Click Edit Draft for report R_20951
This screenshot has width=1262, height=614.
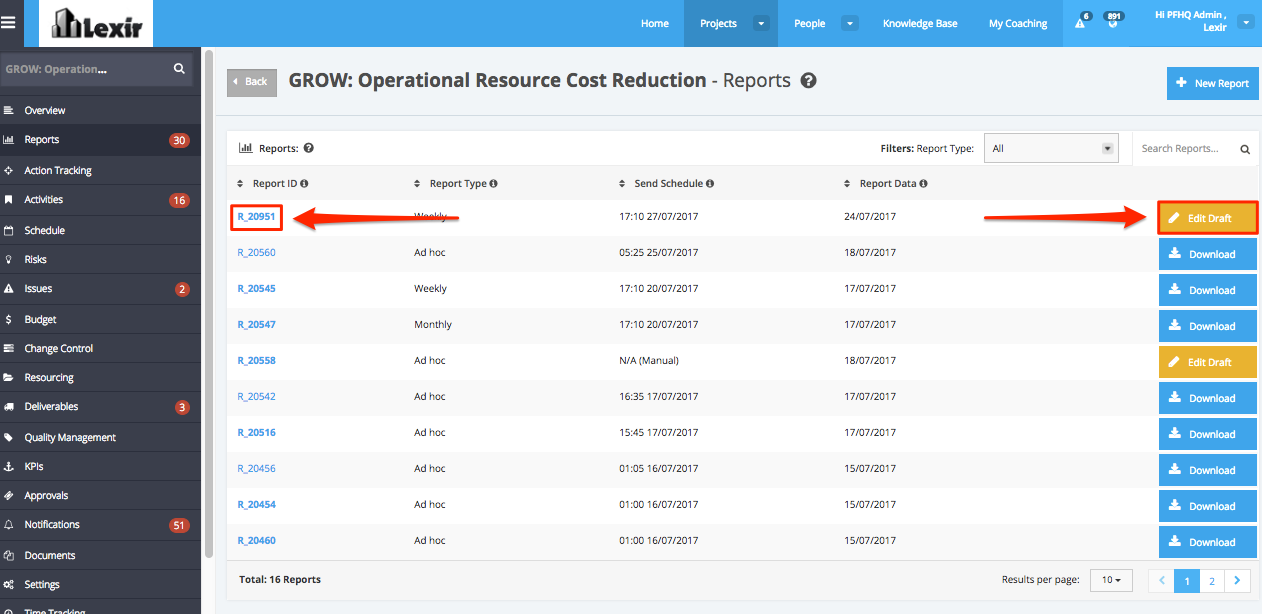1208,218
